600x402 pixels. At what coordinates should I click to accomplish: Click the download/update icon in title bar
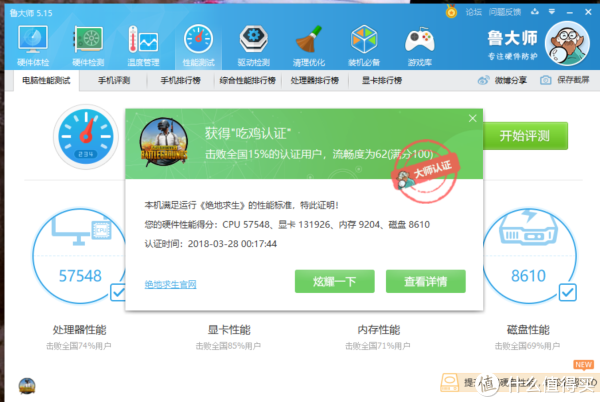click(535, 12)
